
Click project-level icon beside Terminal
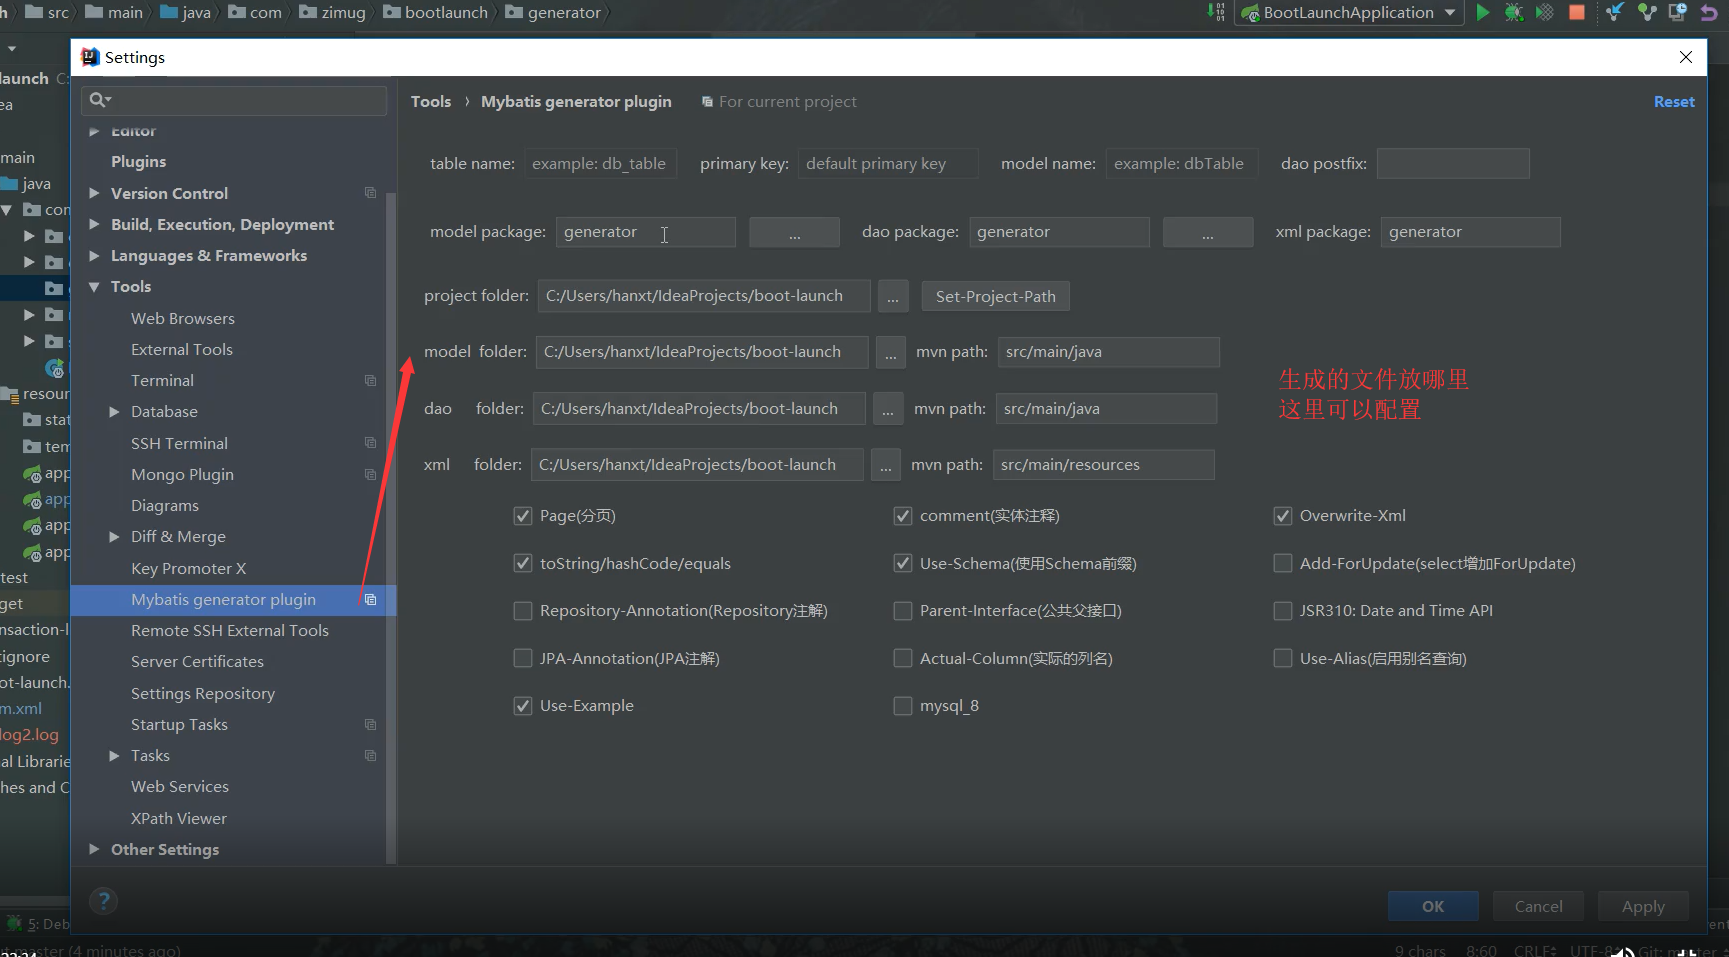[370, 381]
